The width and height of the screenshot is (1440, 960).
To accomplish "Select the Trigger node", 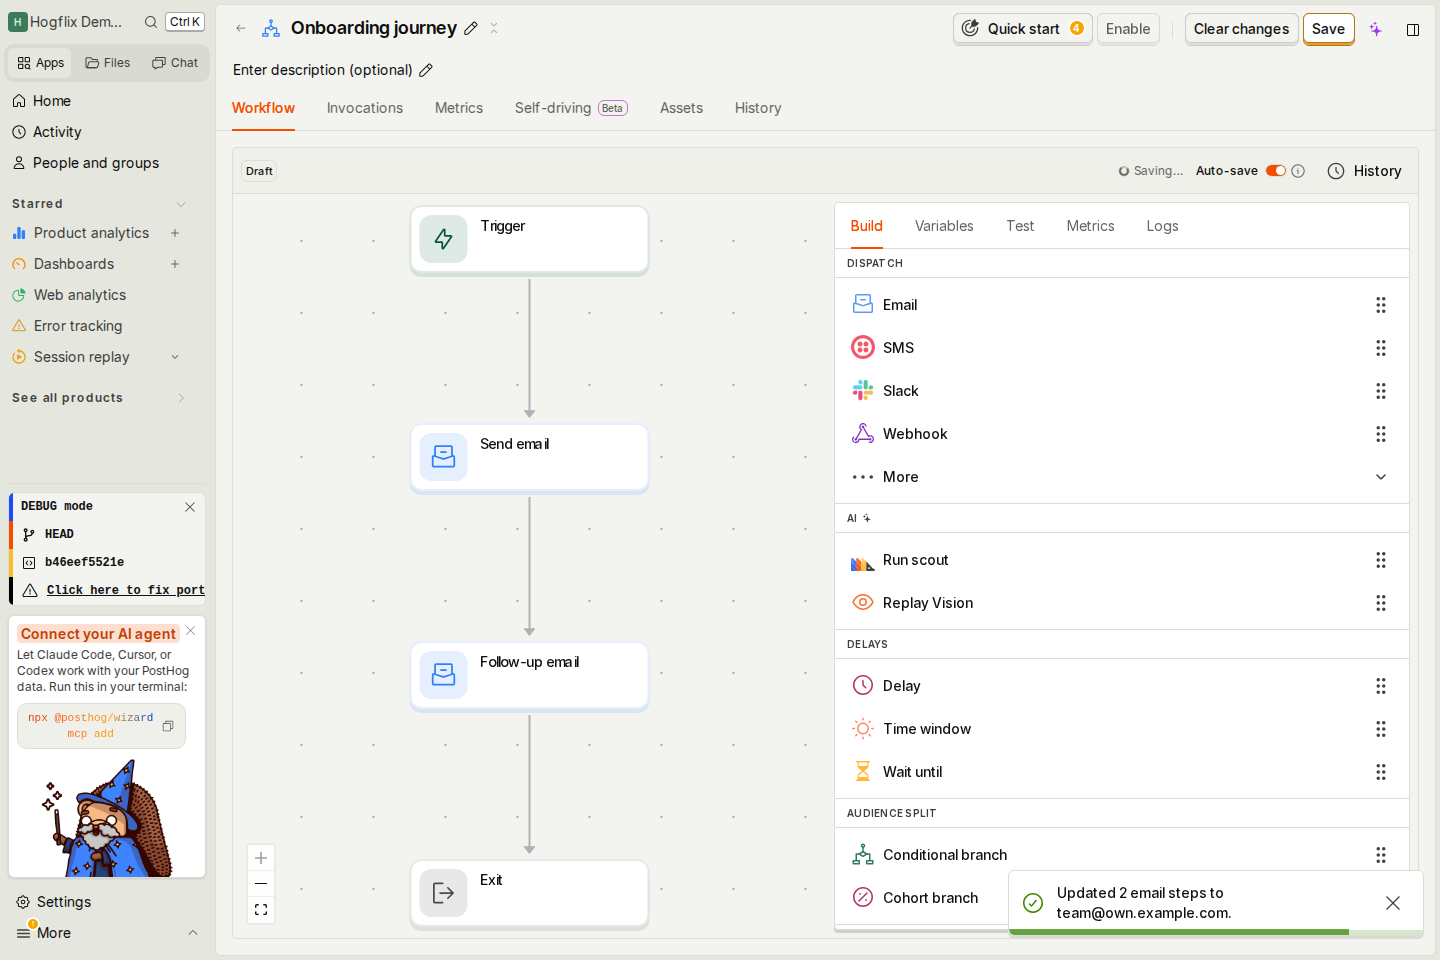I will (529, 240).
